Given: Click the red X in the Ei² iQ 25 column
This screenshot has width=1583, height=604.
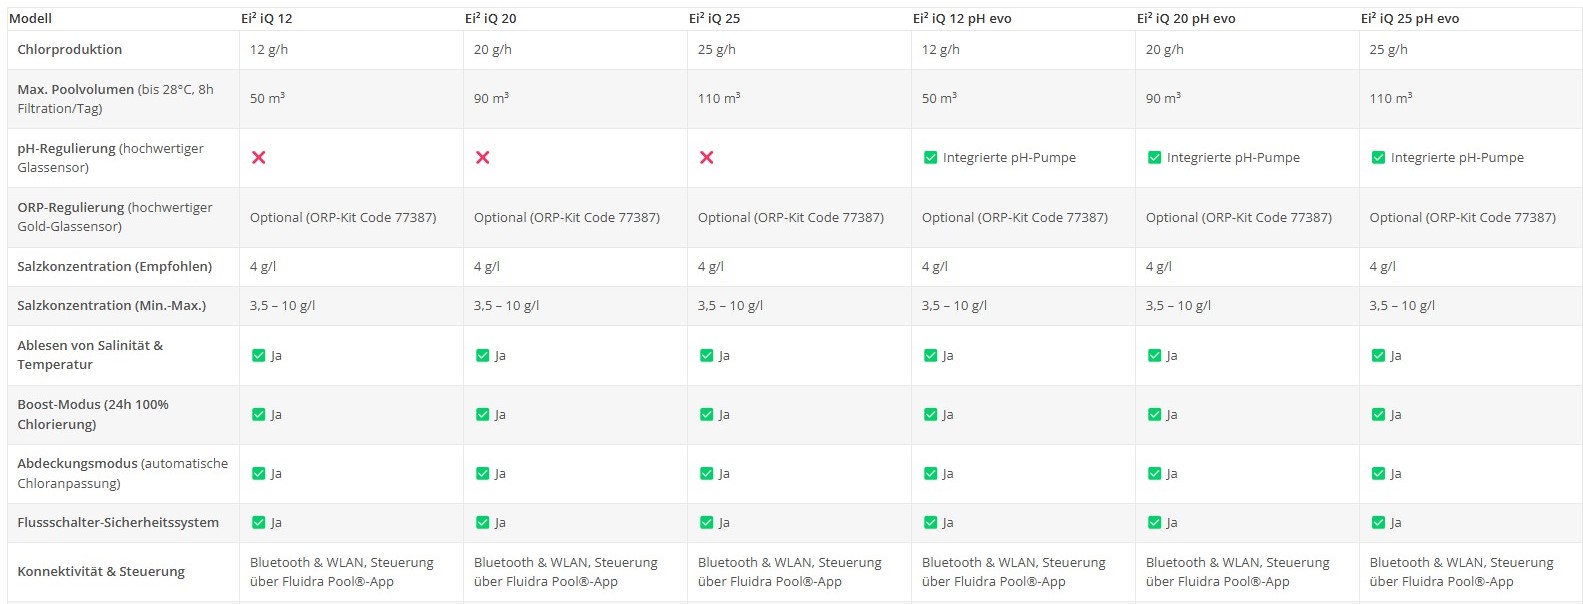Looking at the screenshot, I should [706, 157].
